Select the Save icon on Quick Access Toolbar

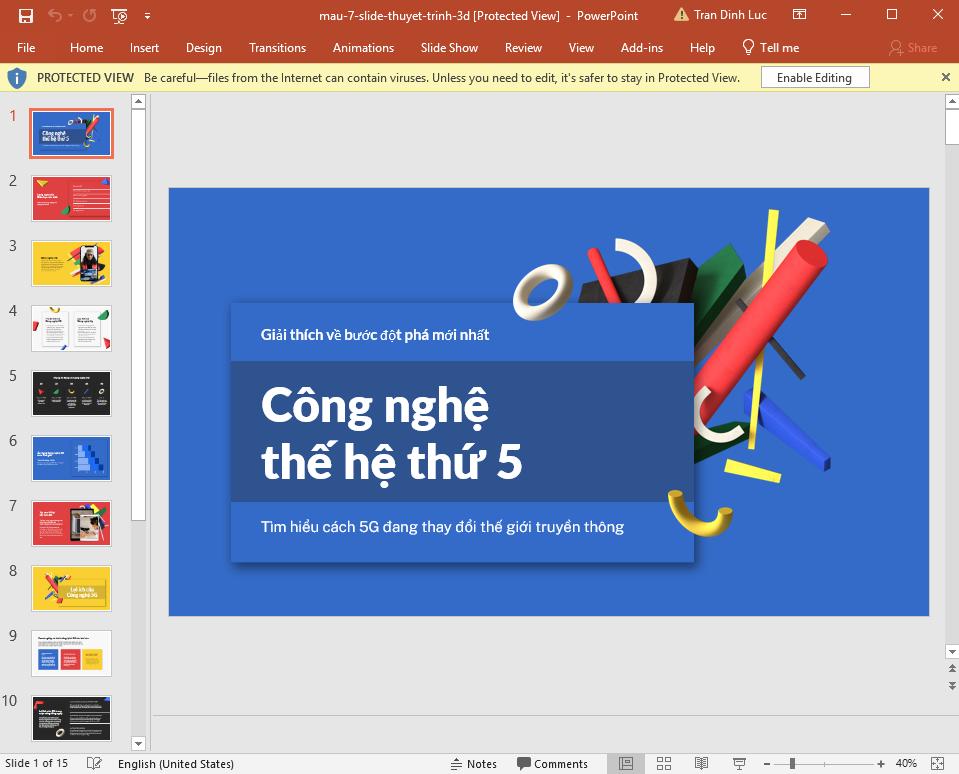pos(24,16)
